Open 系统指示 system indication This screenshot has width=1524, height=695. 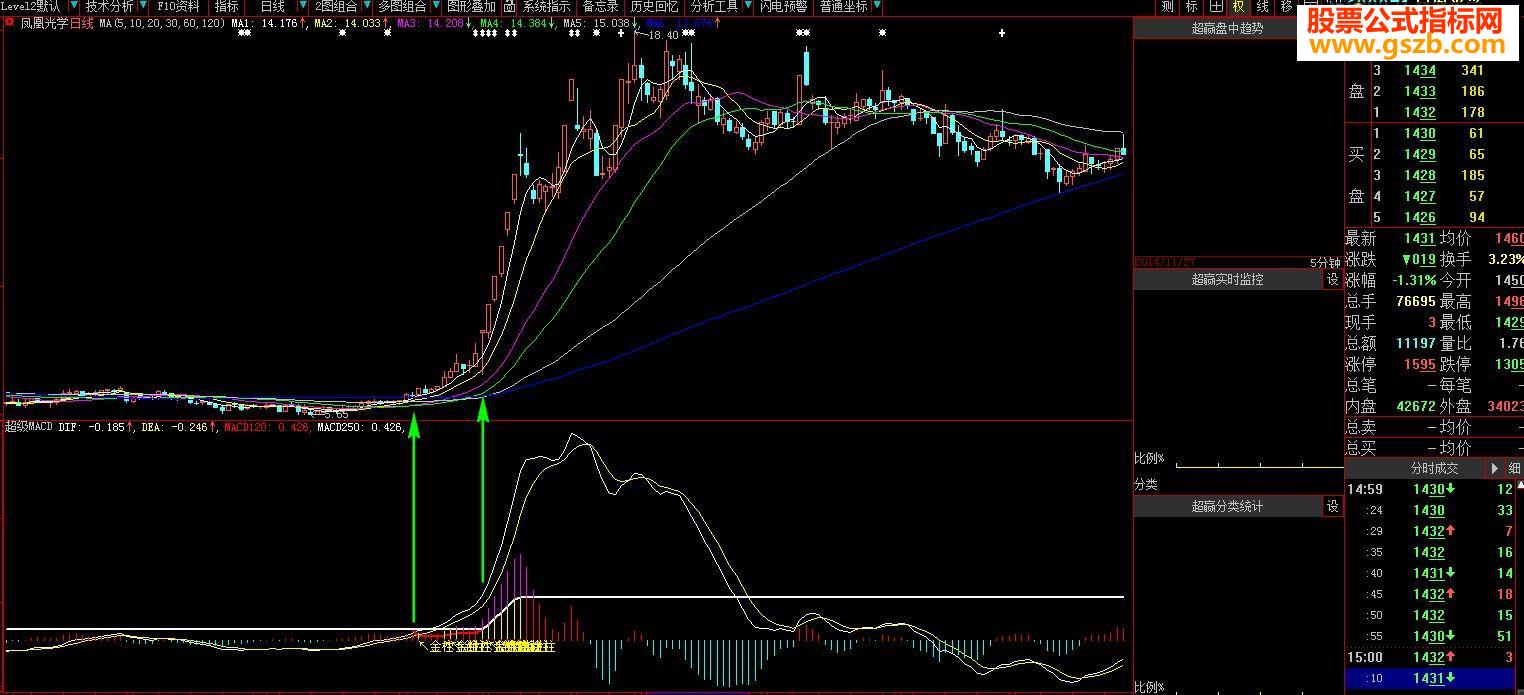point(546,6)
